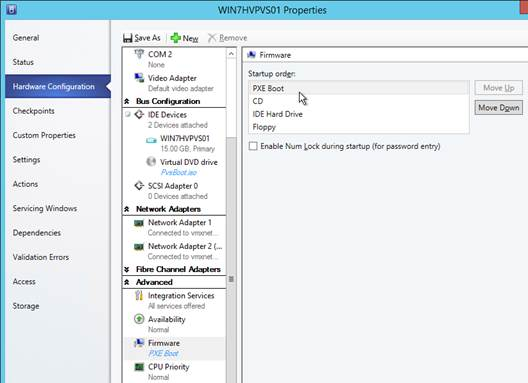Collapse the IDE Devices tree node

128,115
